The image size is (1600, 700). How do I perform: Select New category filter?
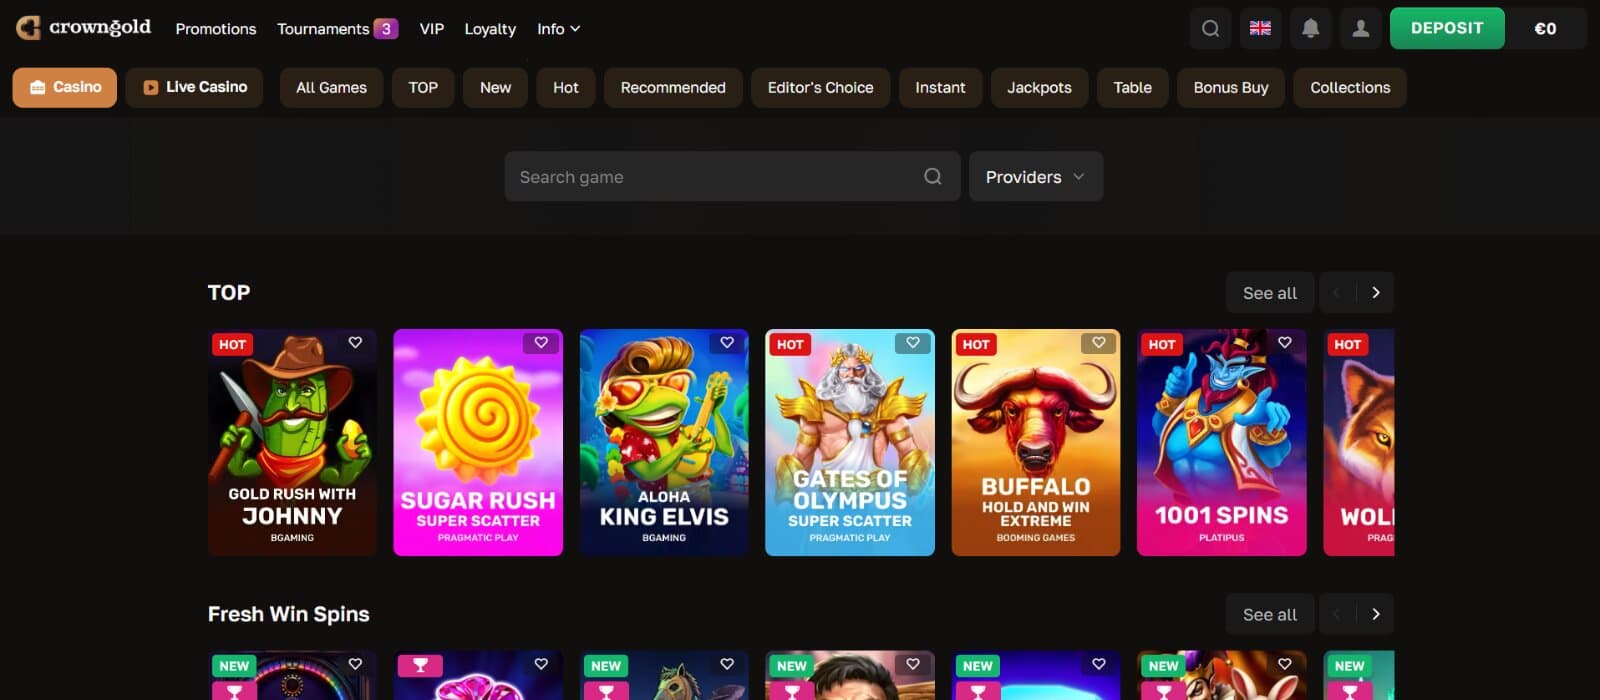click(495, 87)
